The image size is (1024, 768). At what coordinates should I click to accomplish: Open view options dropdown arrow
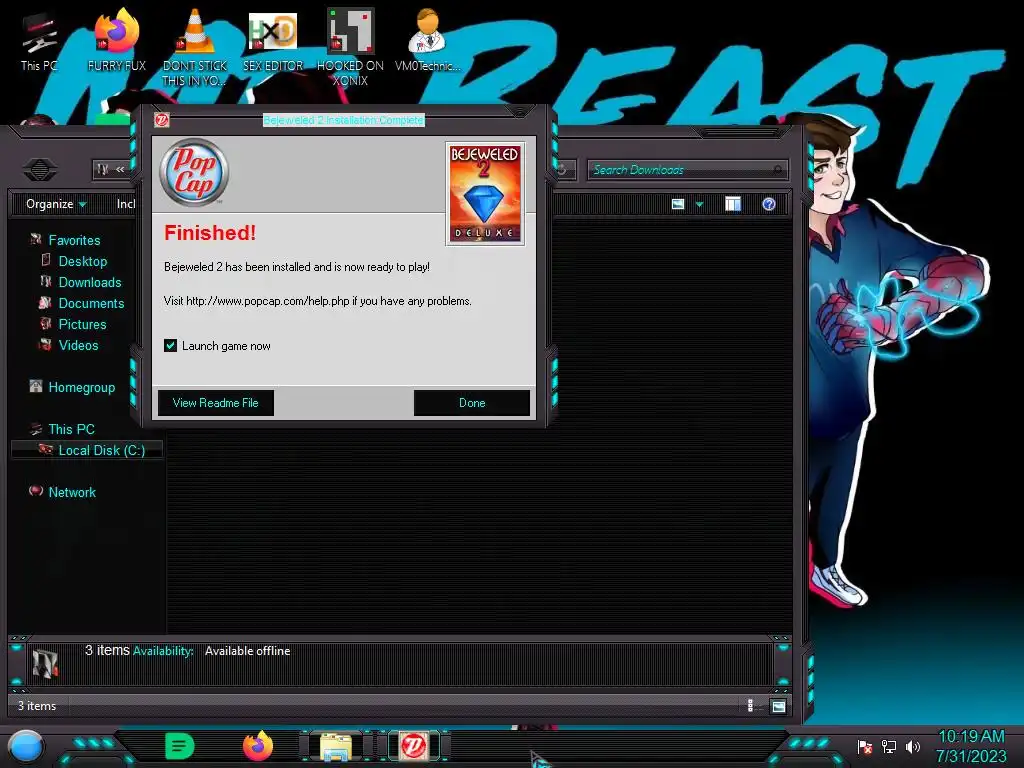pyautogui.click(x=699, y=204)
